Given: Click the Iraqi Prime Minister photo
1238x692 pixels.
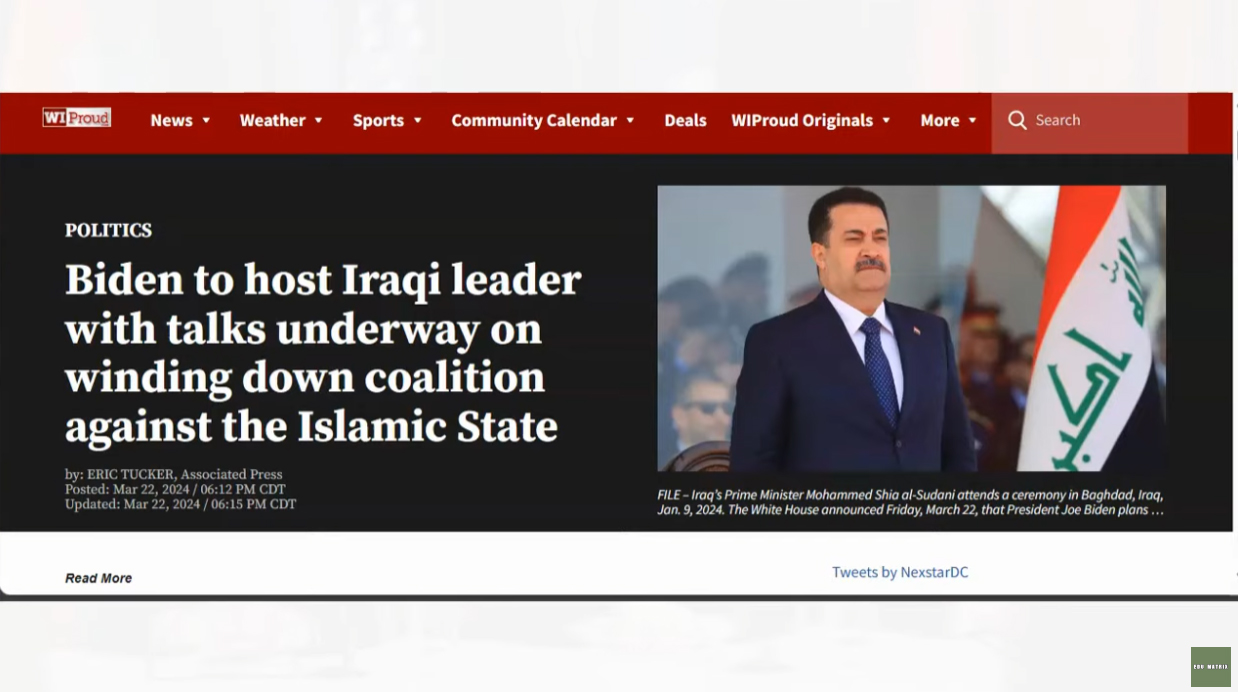Looking at the screenshot, I should 911,328.
